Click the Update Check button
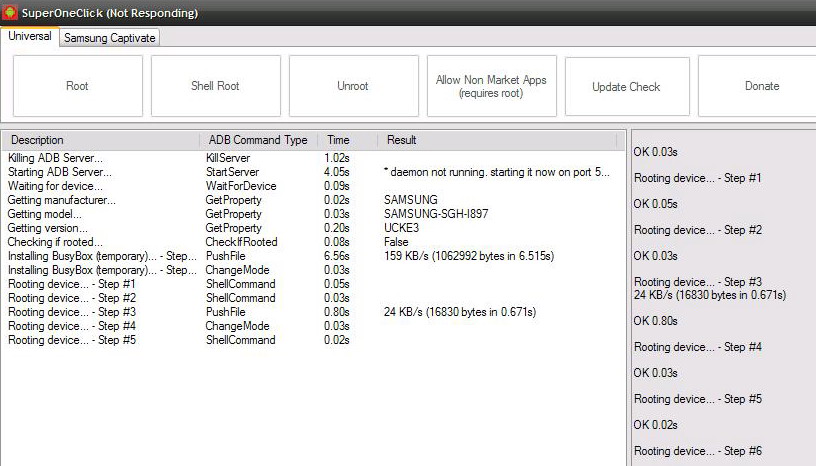This screenshot has width=816, height=466. pyautogui.click(x=627, y=86)
